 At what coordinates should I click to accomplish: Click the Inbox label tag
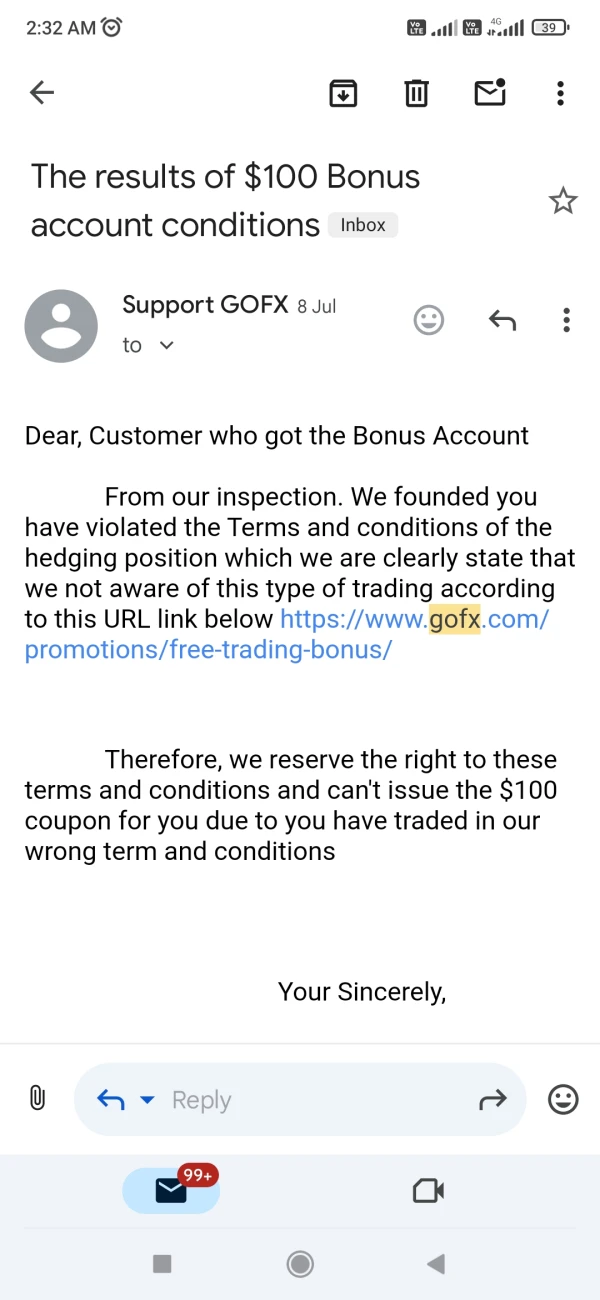(363, 225)
